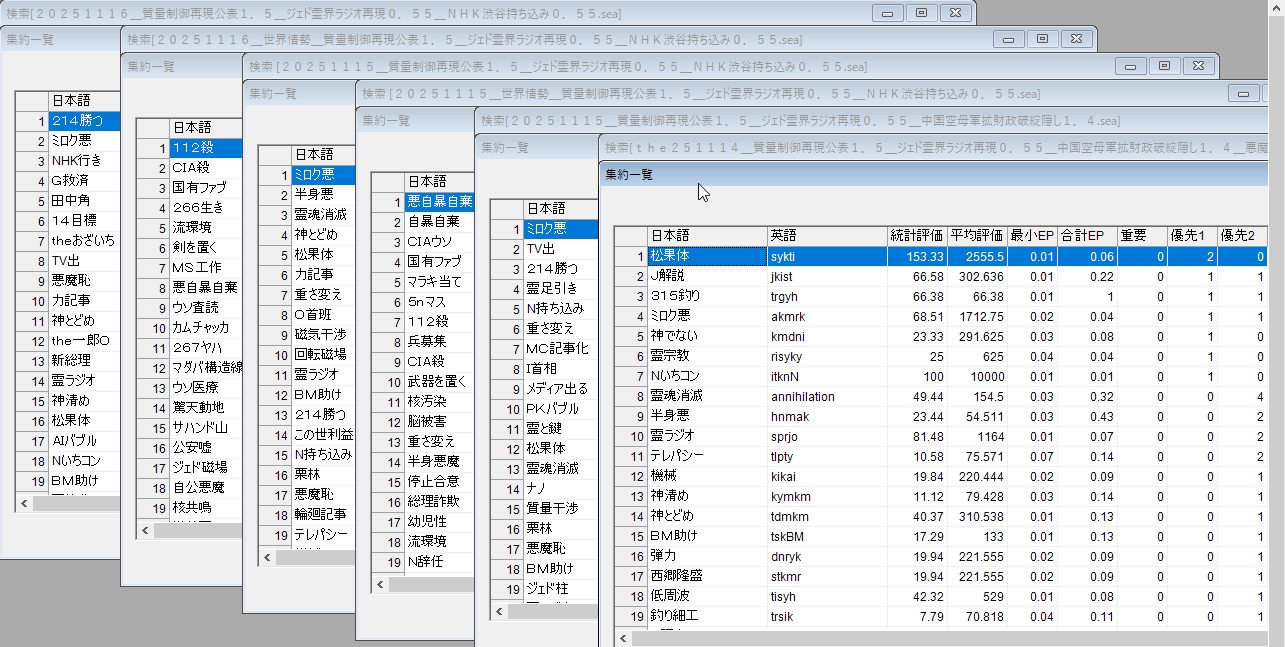Viewport: 1285px width, 647px height.
Task: Click the 優先1 column header
Action: tap(1192, 236)
